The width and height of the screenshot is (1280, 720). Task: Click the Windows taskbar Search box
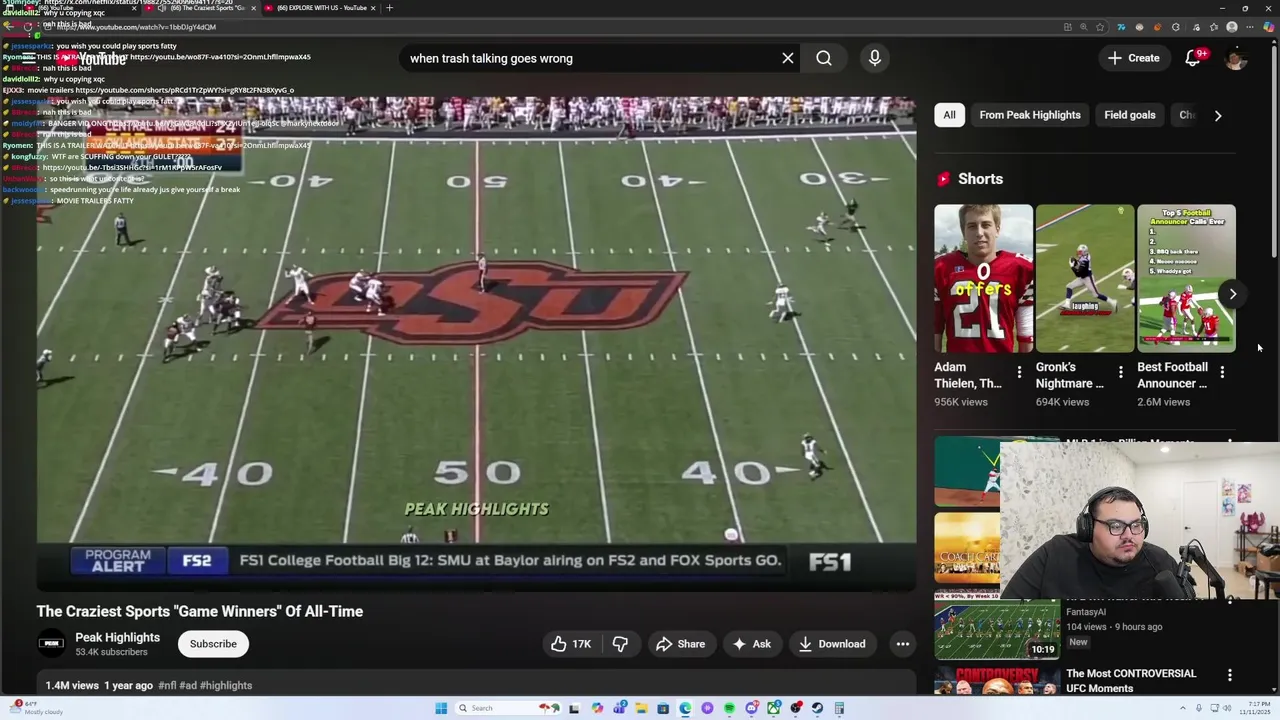[x=509, y=708]
